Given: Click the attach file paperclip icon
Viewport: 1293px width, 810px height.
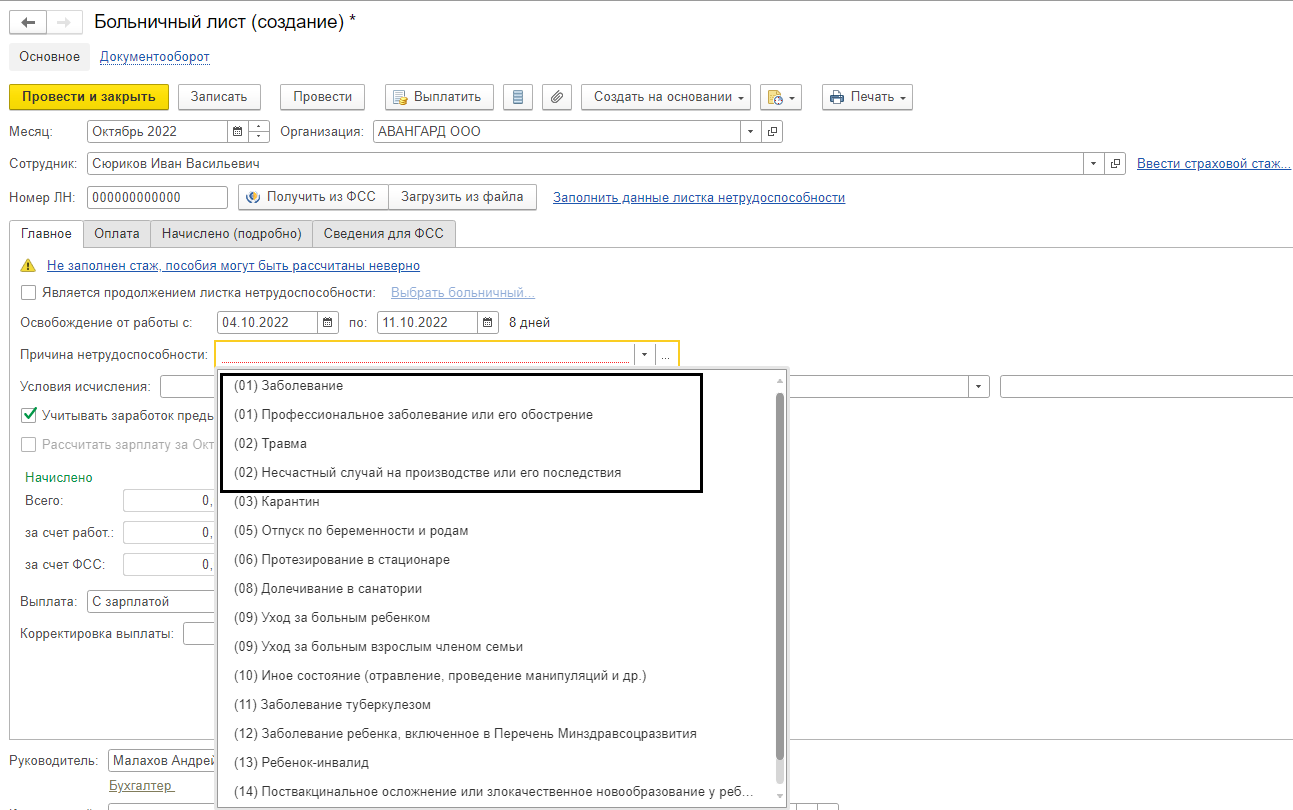Looking at the screenshot, I should pyautogui.click(x=557, y=97).
